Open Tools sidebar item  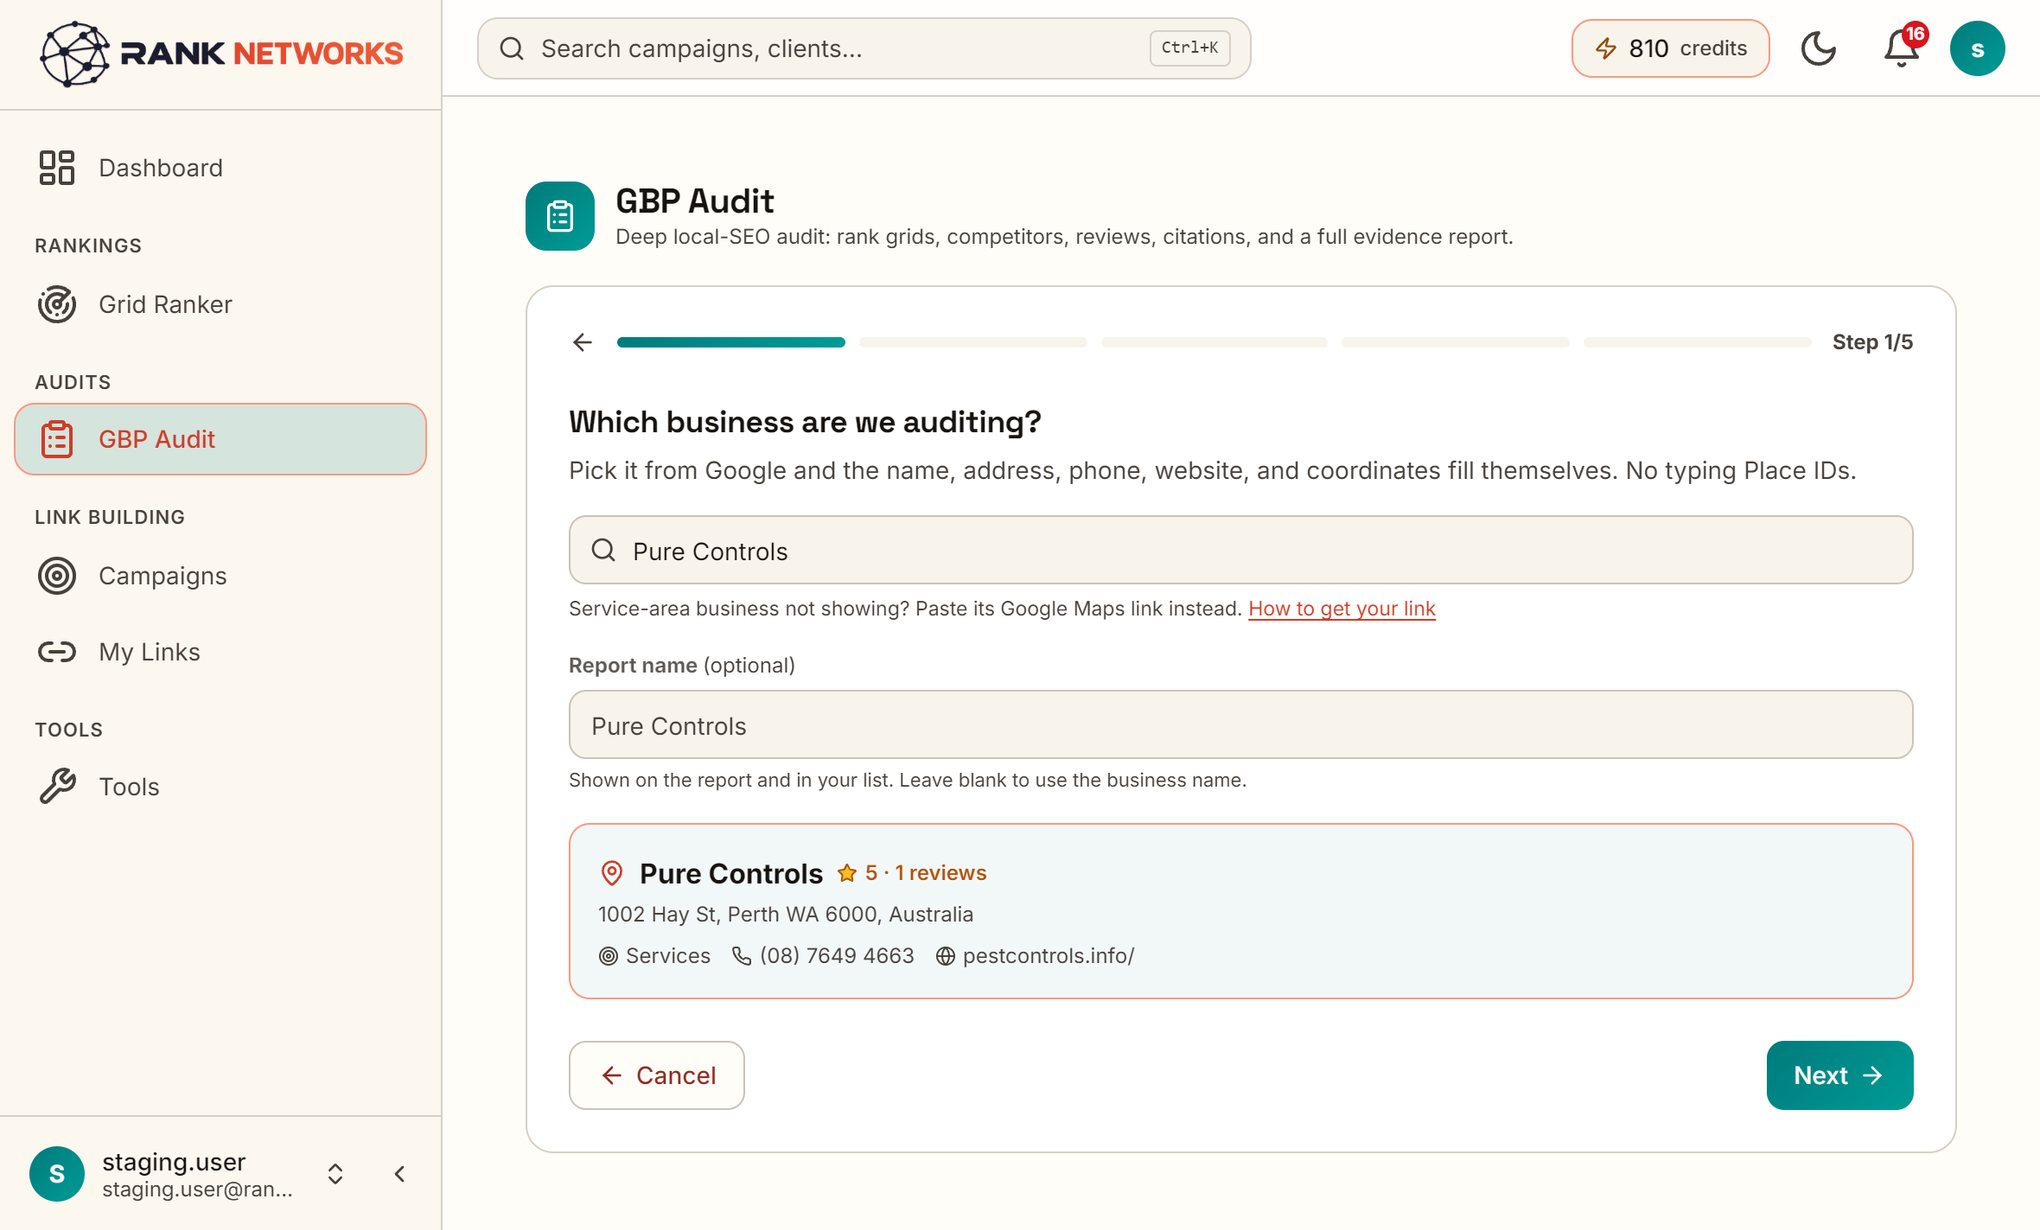[220, 787]
